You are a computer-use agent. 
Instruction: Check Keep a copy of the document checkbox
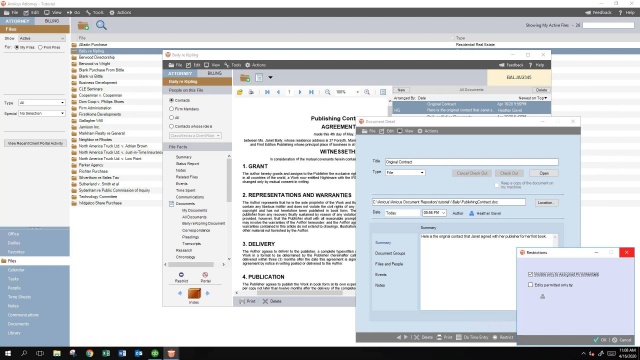point(497,185)
